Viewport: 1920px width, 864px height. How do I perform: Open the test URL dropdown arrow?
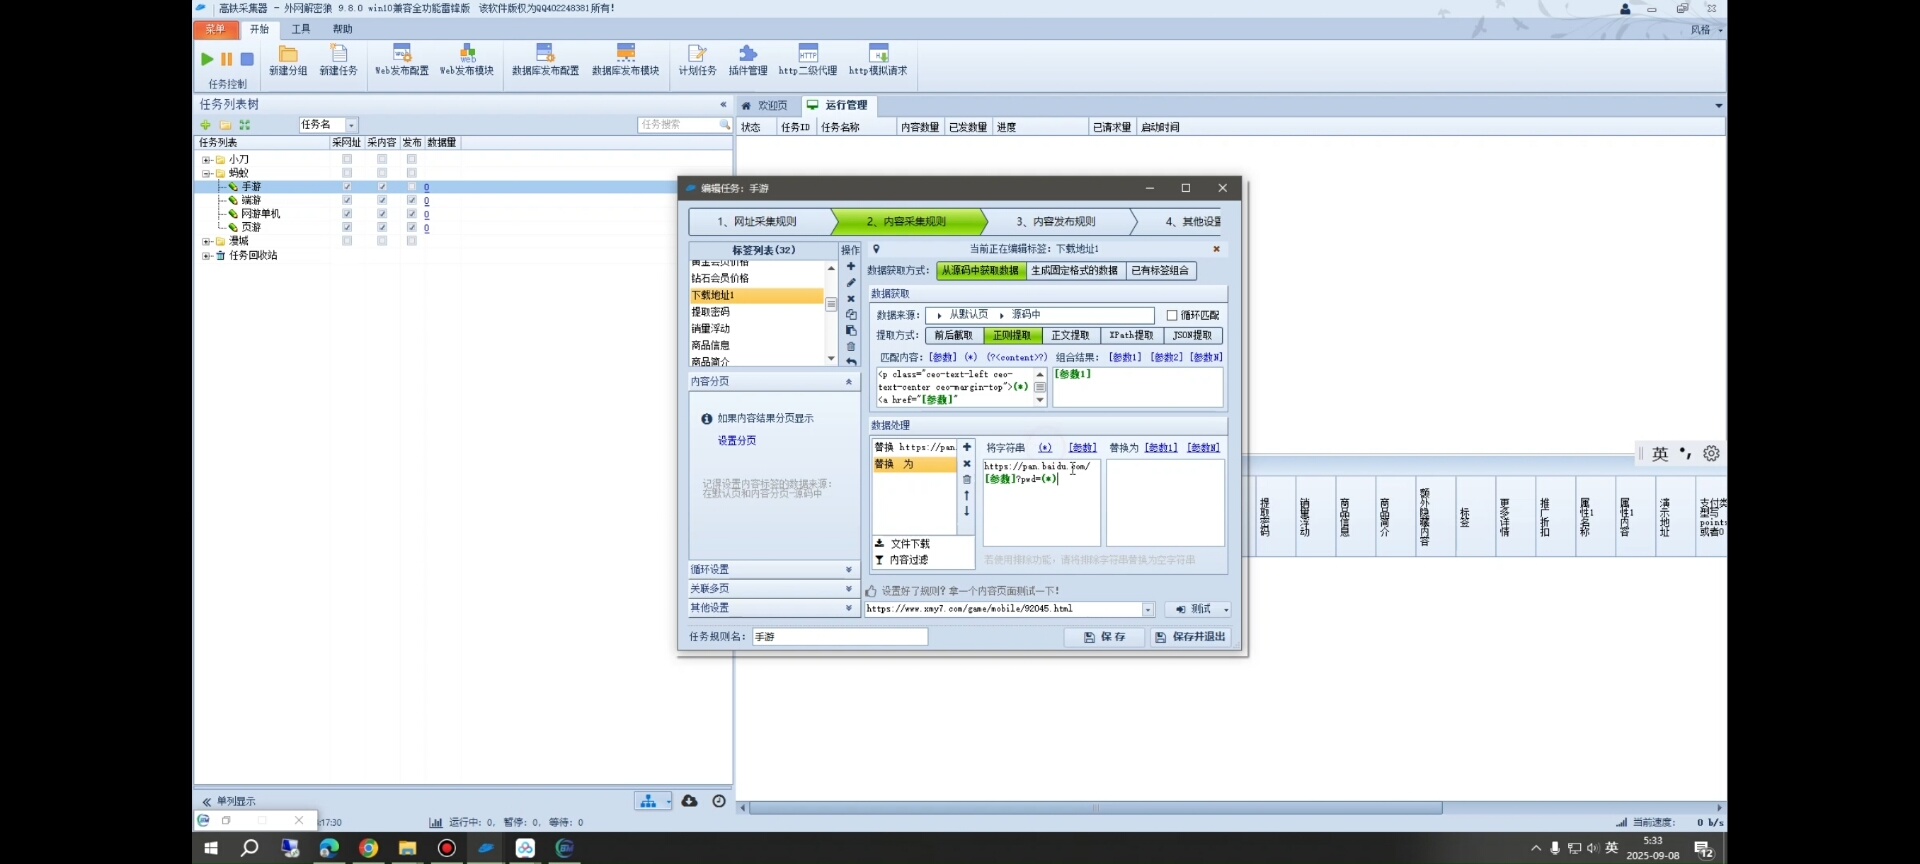pos(1148,610)
